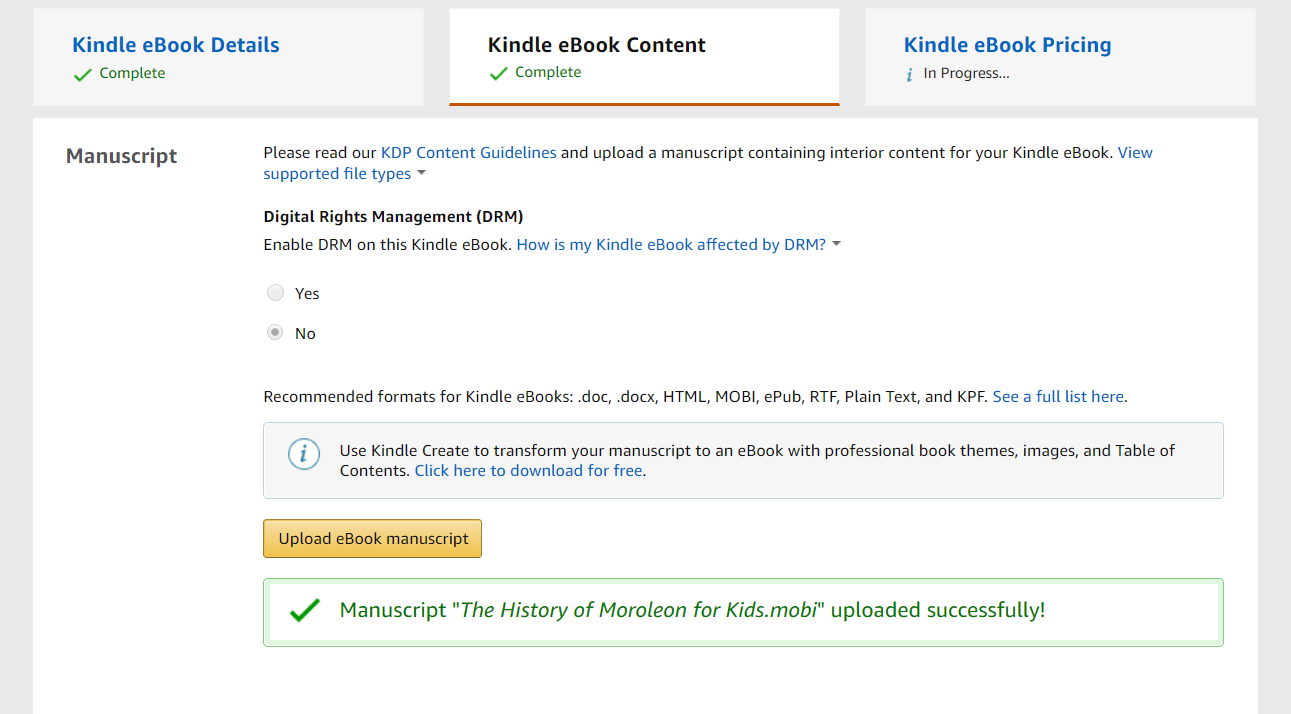
Task: Open the KDP Content Guidelines link
Action: click(x=468, y=153)
